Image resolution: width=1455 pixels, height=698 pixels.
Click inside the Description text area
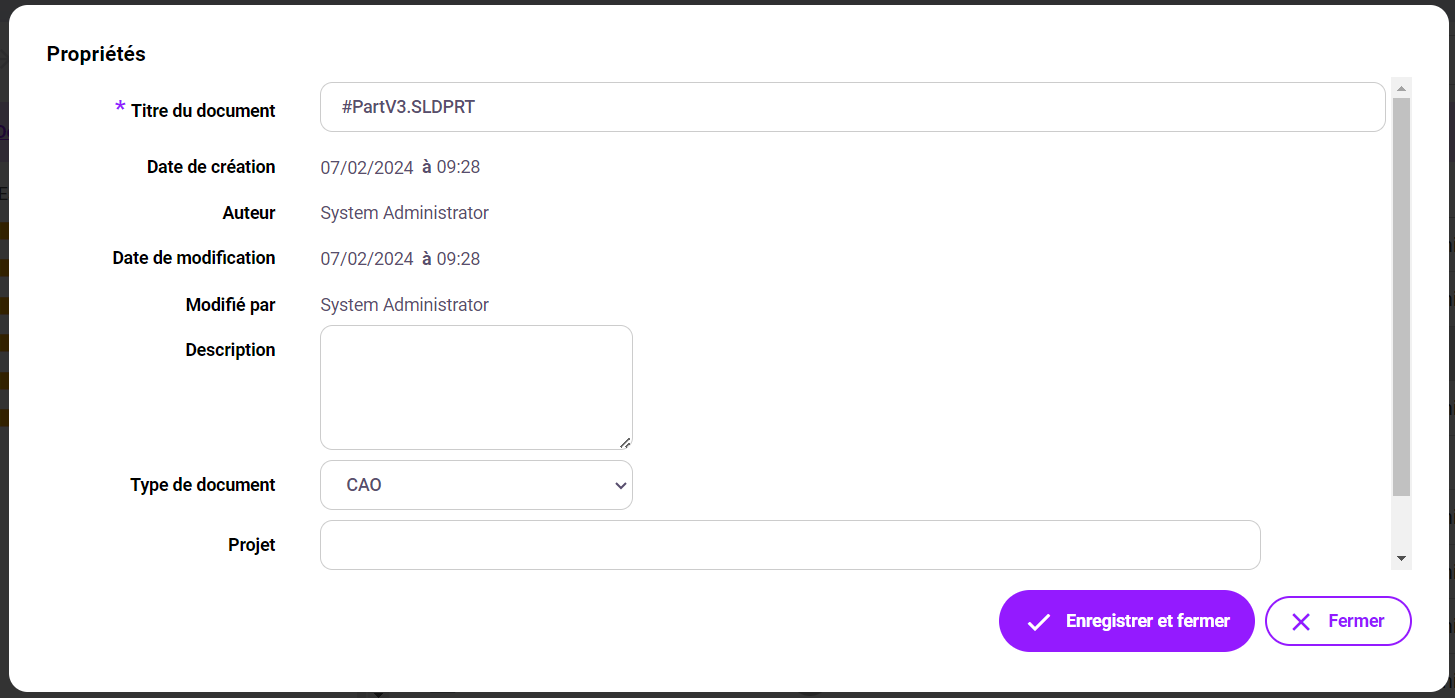click(x=476, y=387)
